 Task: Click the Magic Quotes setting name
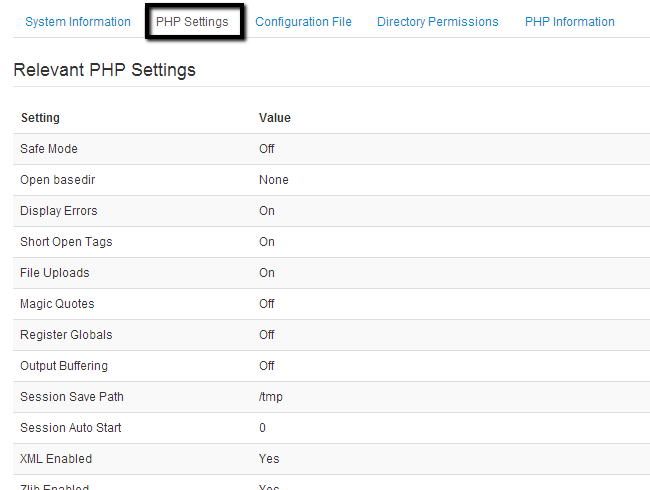point(57,304)
